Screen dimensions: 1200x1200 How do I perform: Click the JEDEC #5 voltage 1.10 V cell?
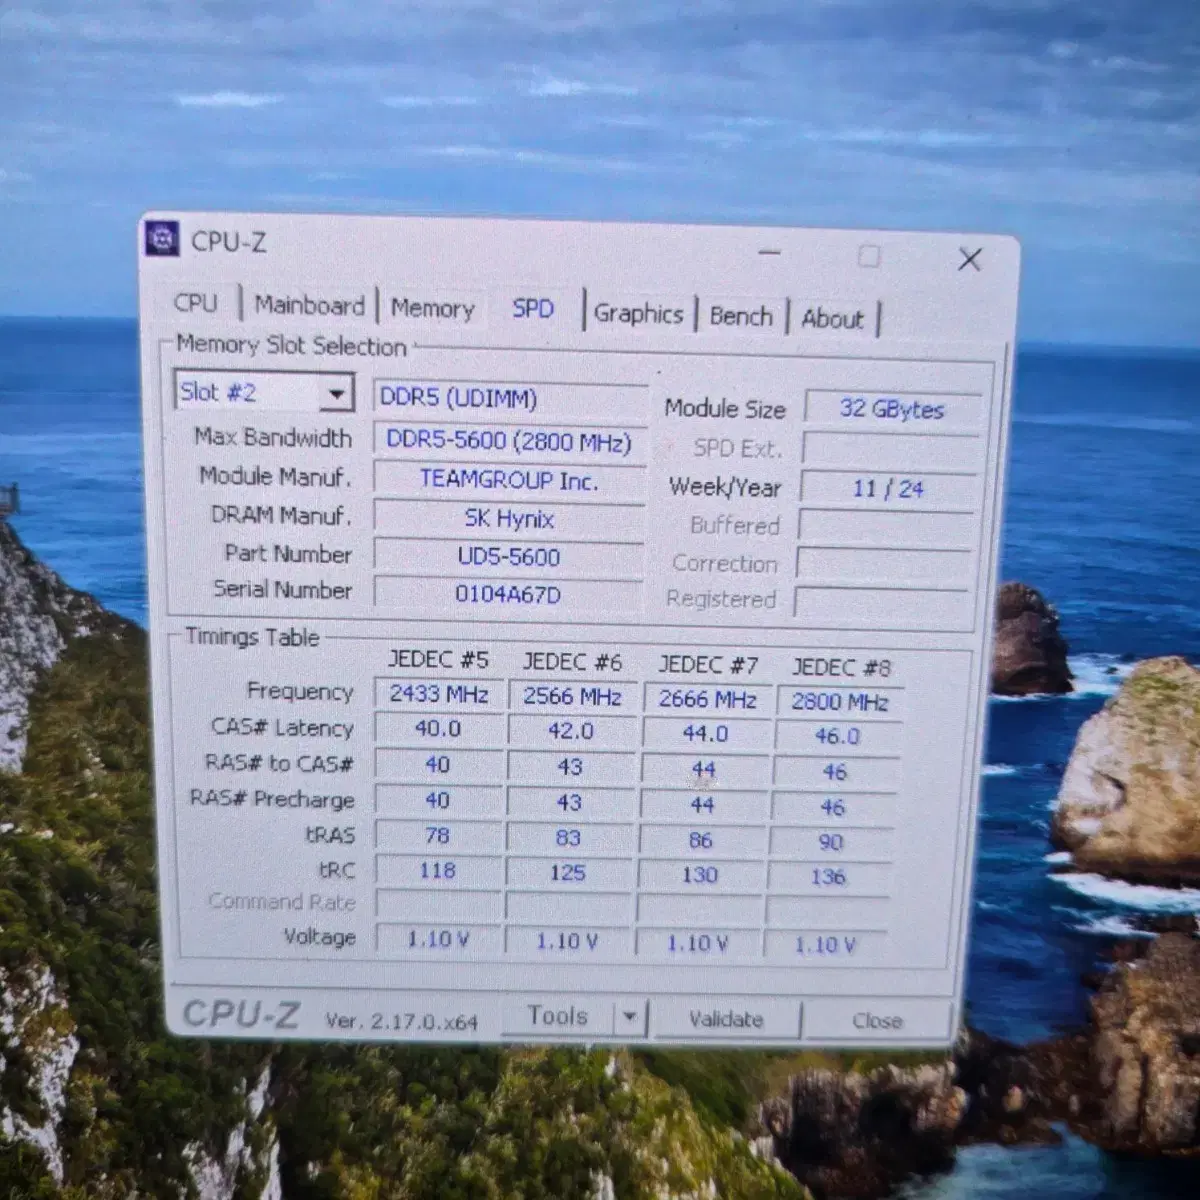pyautogui.click(x=437, y=940)
